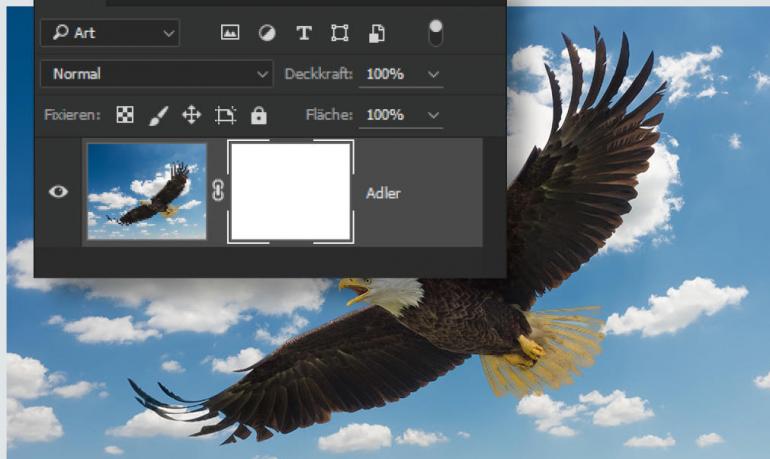Screen dimensions: 770x459
Task: Lock artboard nesting crop icon
Action: coord(225,115)
